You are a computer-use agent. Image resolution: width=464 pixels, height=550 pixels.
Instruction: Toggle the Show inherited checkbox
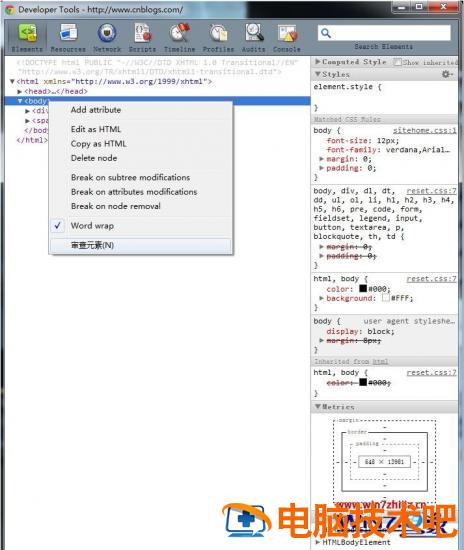pos(397,62)
